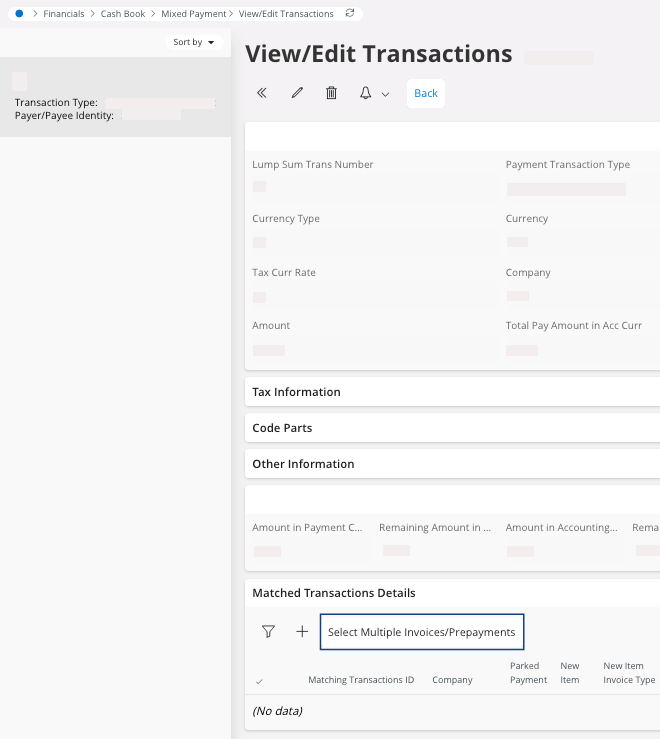Open Mixed Payment breadcrumb link

[194, 14]
